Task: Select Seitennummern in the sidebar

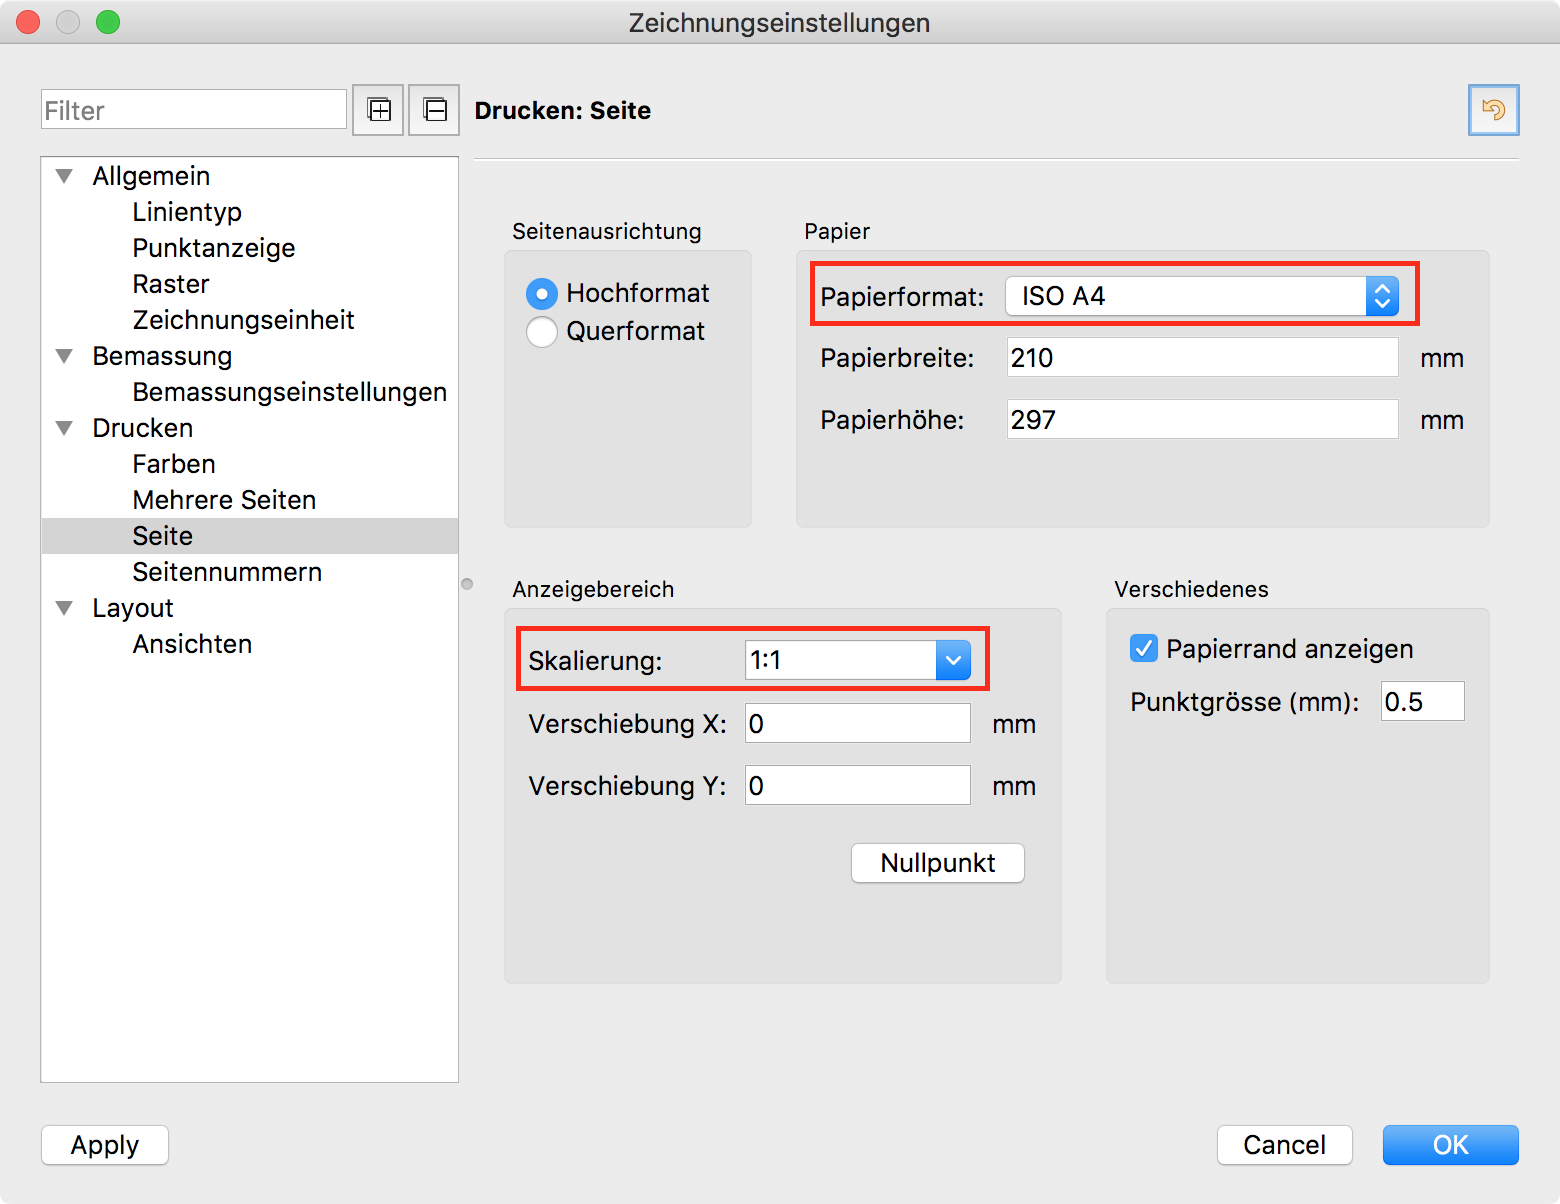Action: [227, 572]
